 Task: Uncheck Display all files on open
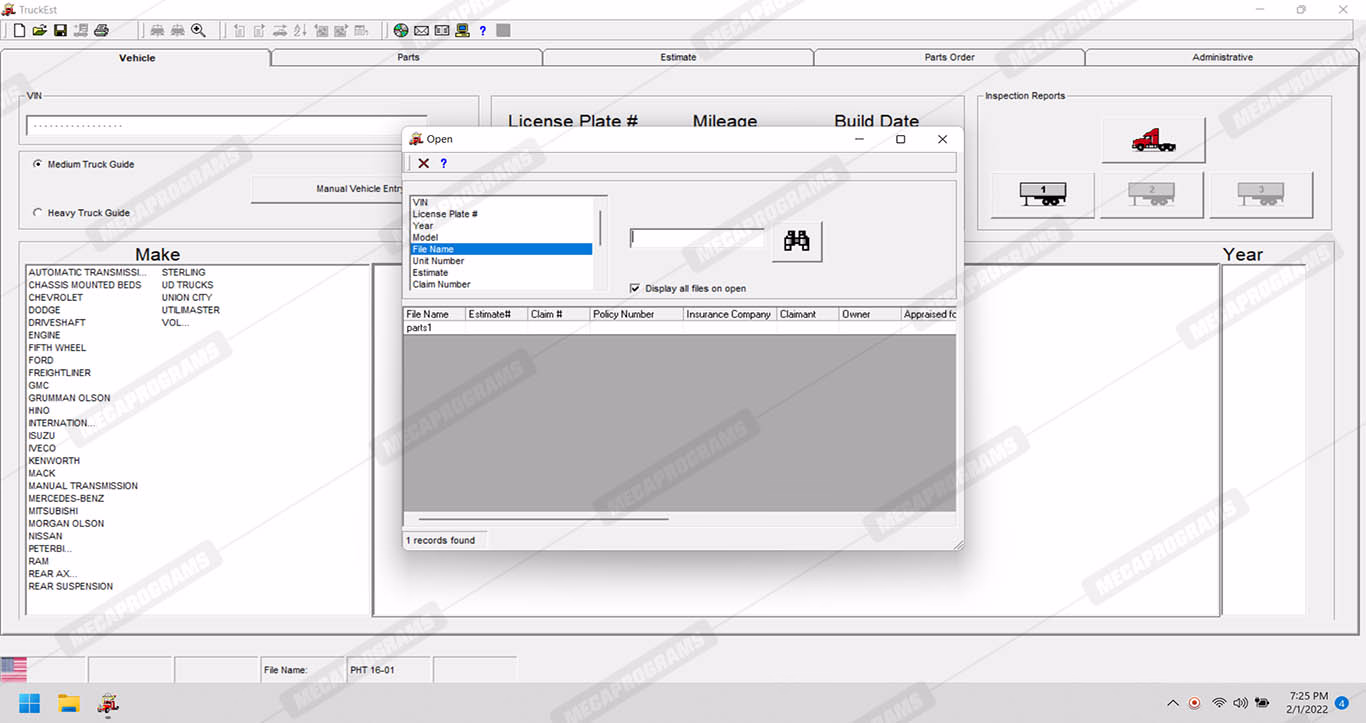tap(635, 288)
